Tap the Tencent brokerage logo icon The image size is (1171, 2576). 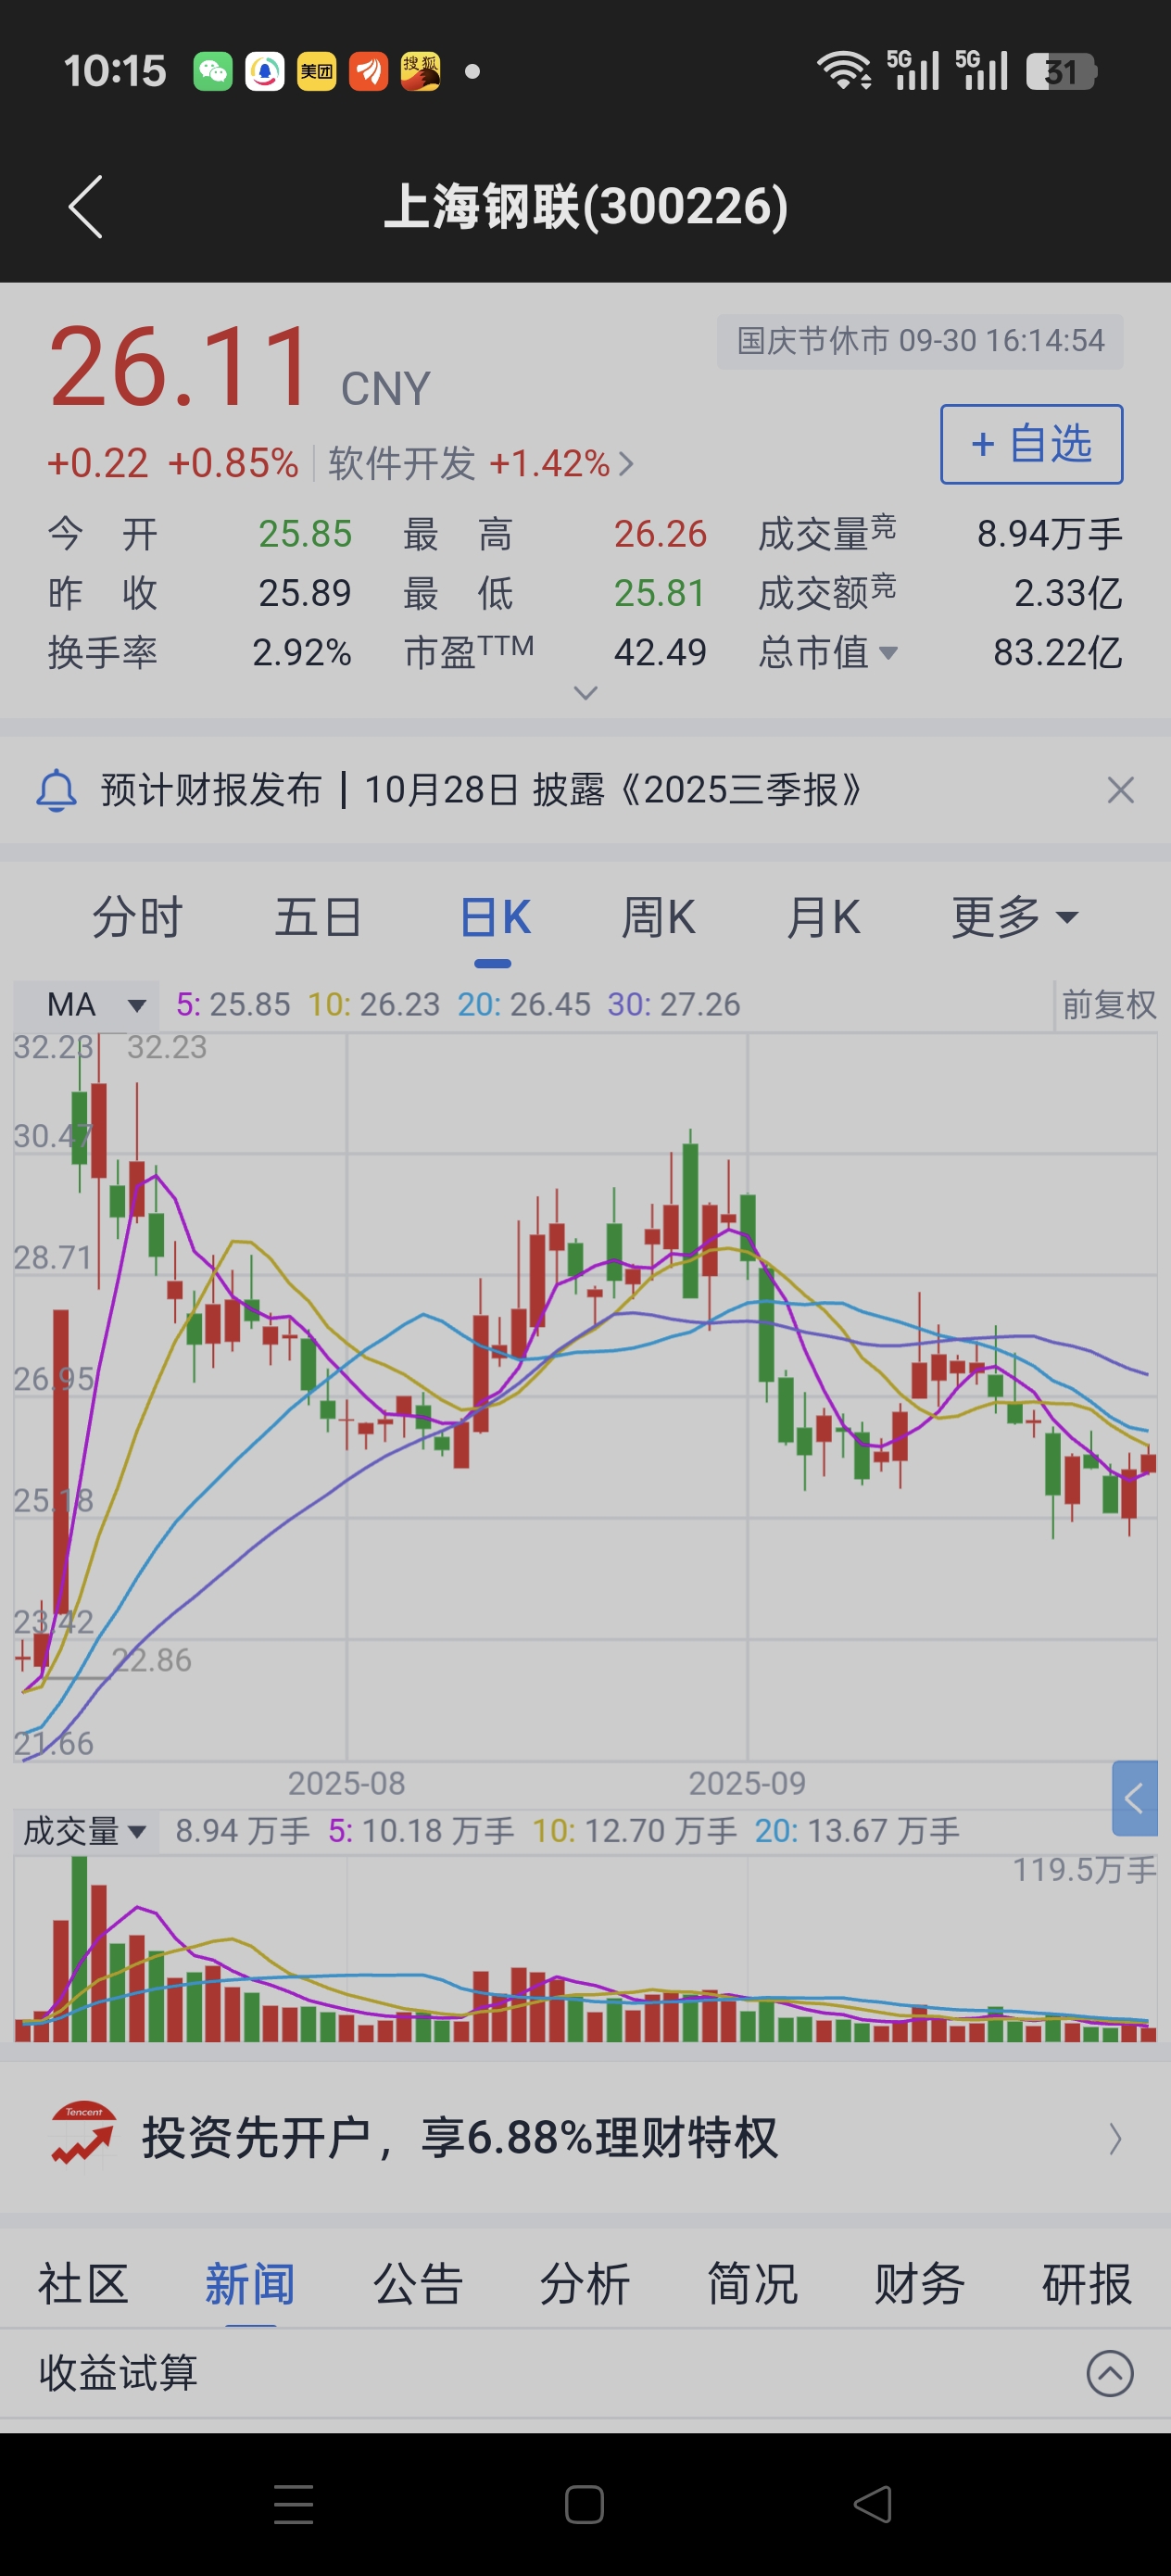click(x=83, y=2137)
